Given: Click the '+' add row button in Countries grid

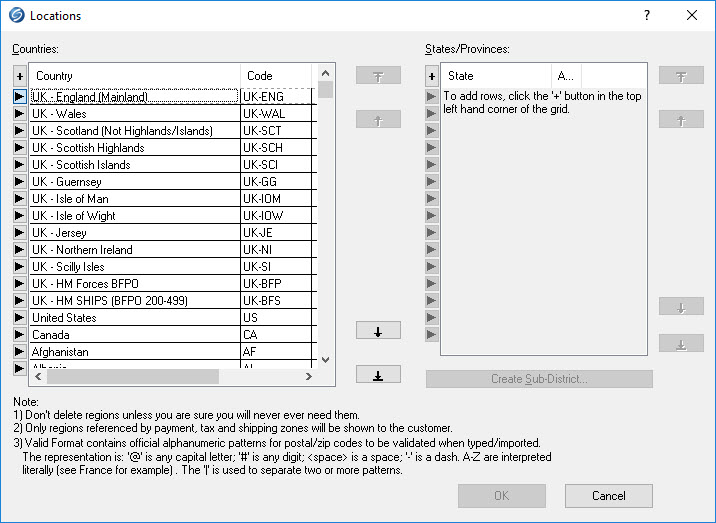Looking at the screenshot, I should [20, 76].
